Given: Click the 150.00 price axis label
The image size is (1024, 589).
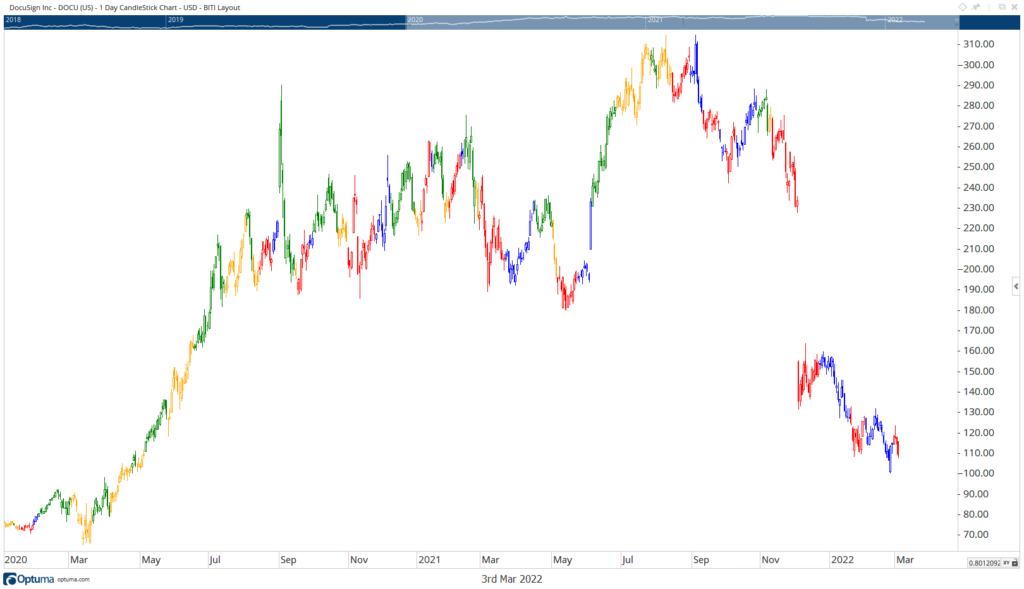Looking at the screenshot, I should 978,371.
